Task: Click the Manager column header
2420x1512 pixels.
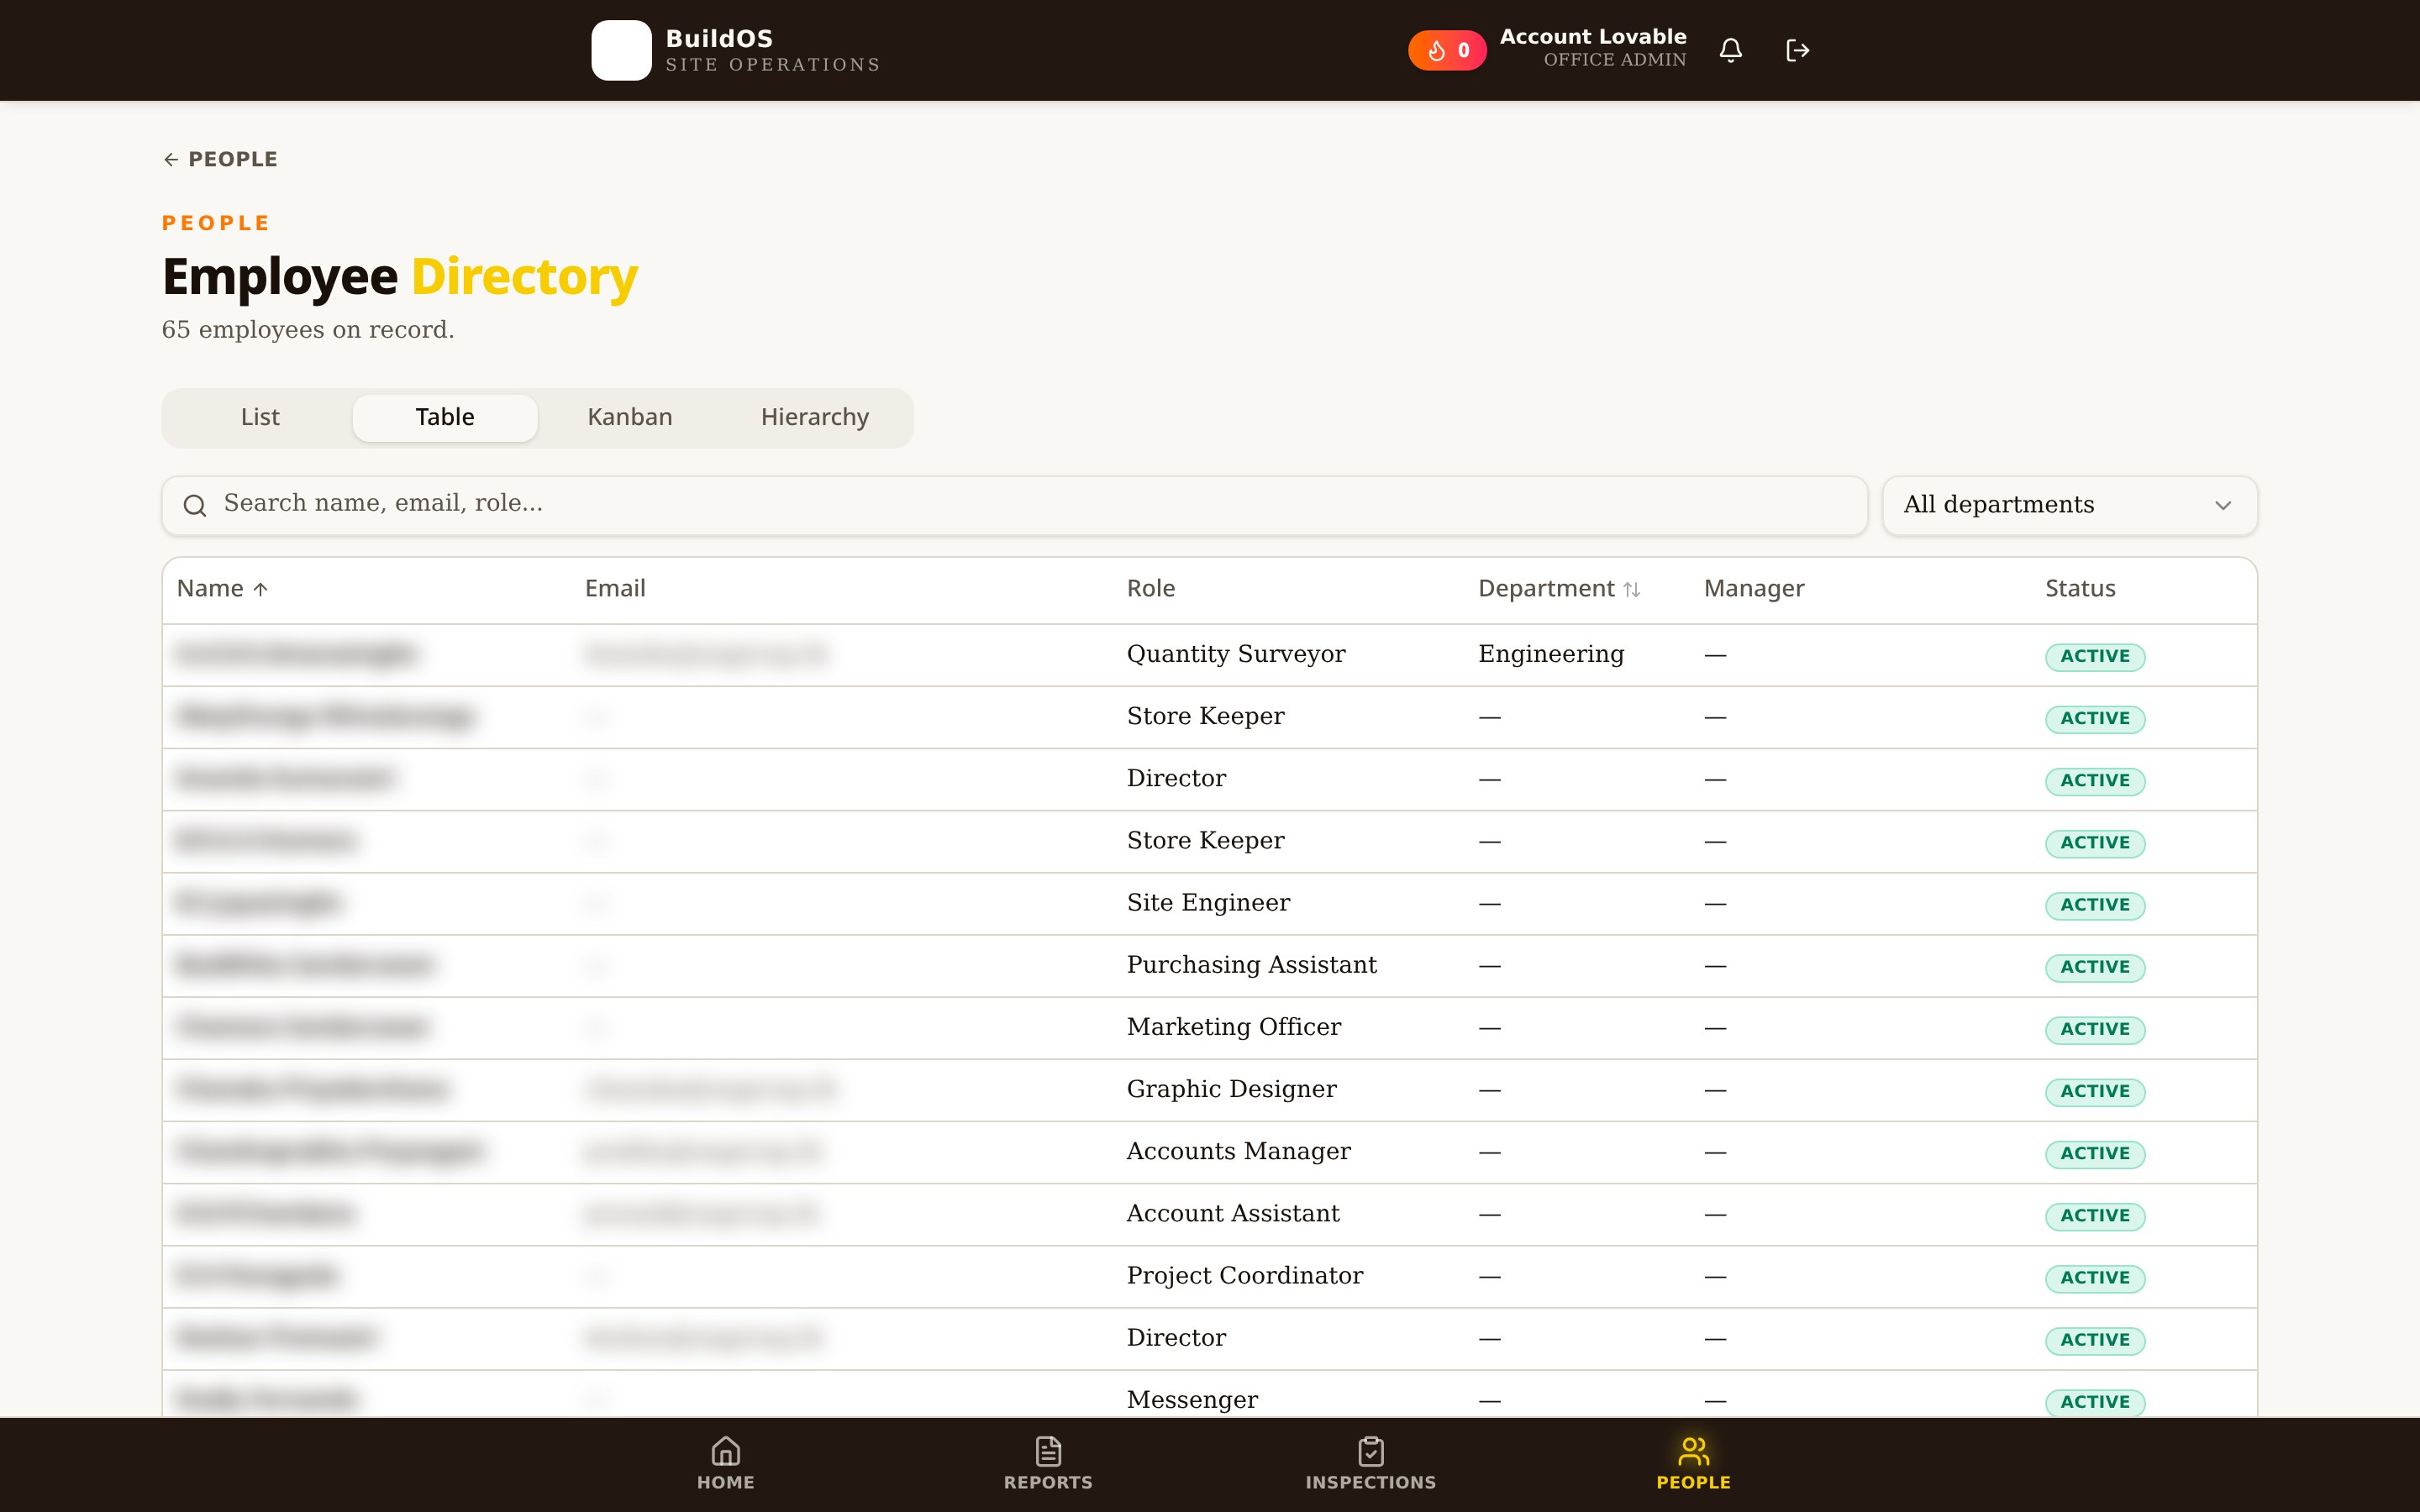Action: (1754, 589)
